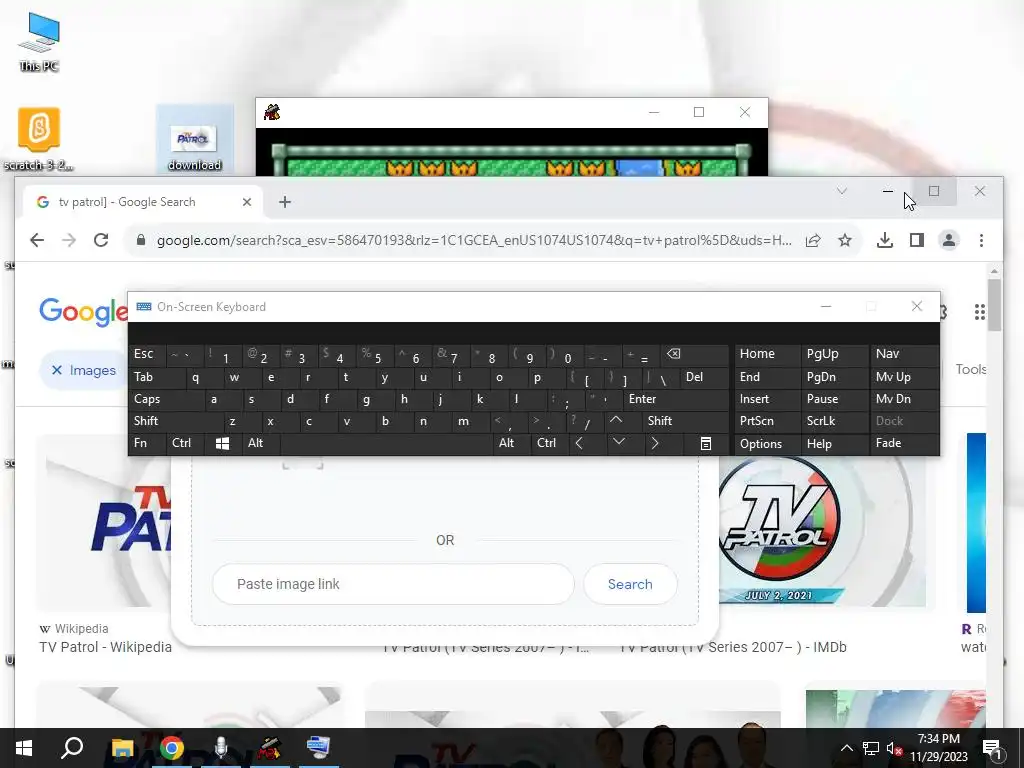
Task: Click the Google logo
Action: (84, 312)
